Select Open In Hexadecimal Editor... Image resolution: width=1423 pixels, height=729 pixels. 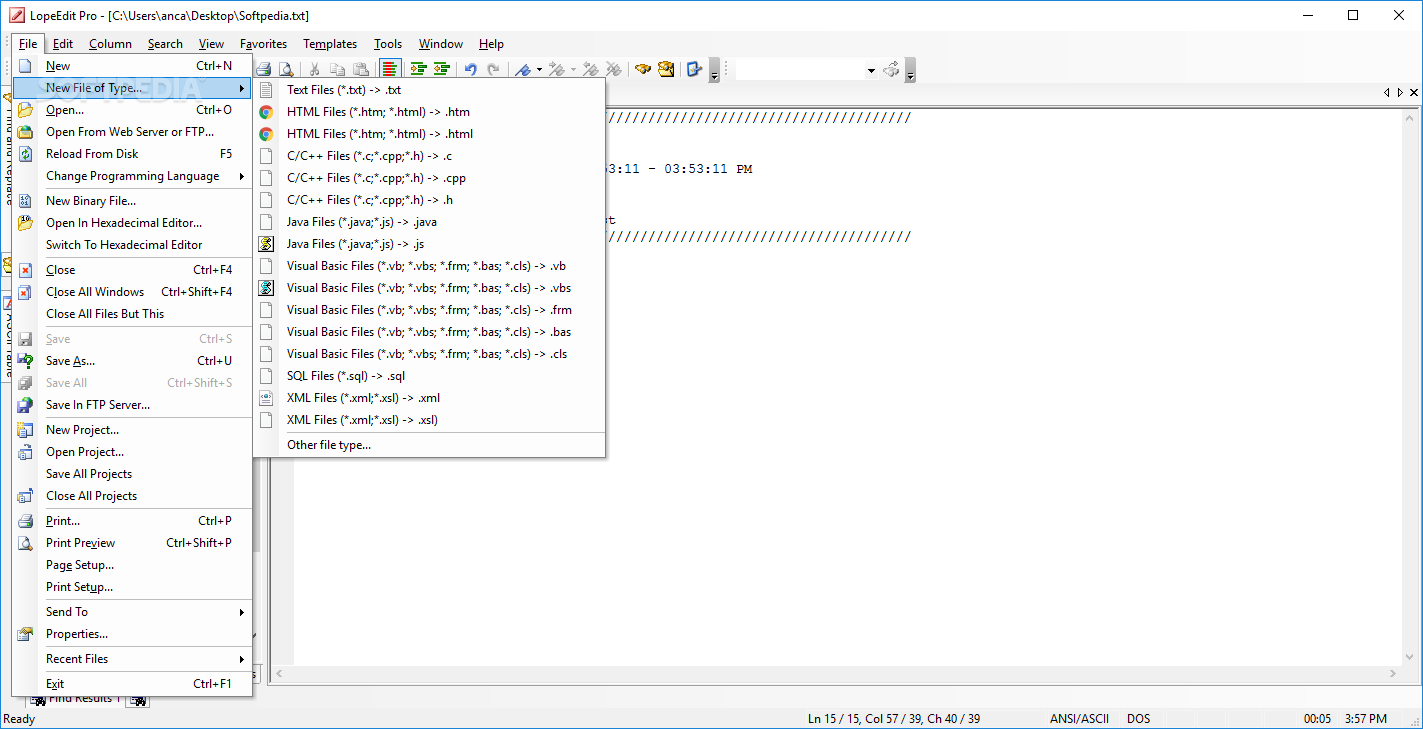[x=132, y=223]
